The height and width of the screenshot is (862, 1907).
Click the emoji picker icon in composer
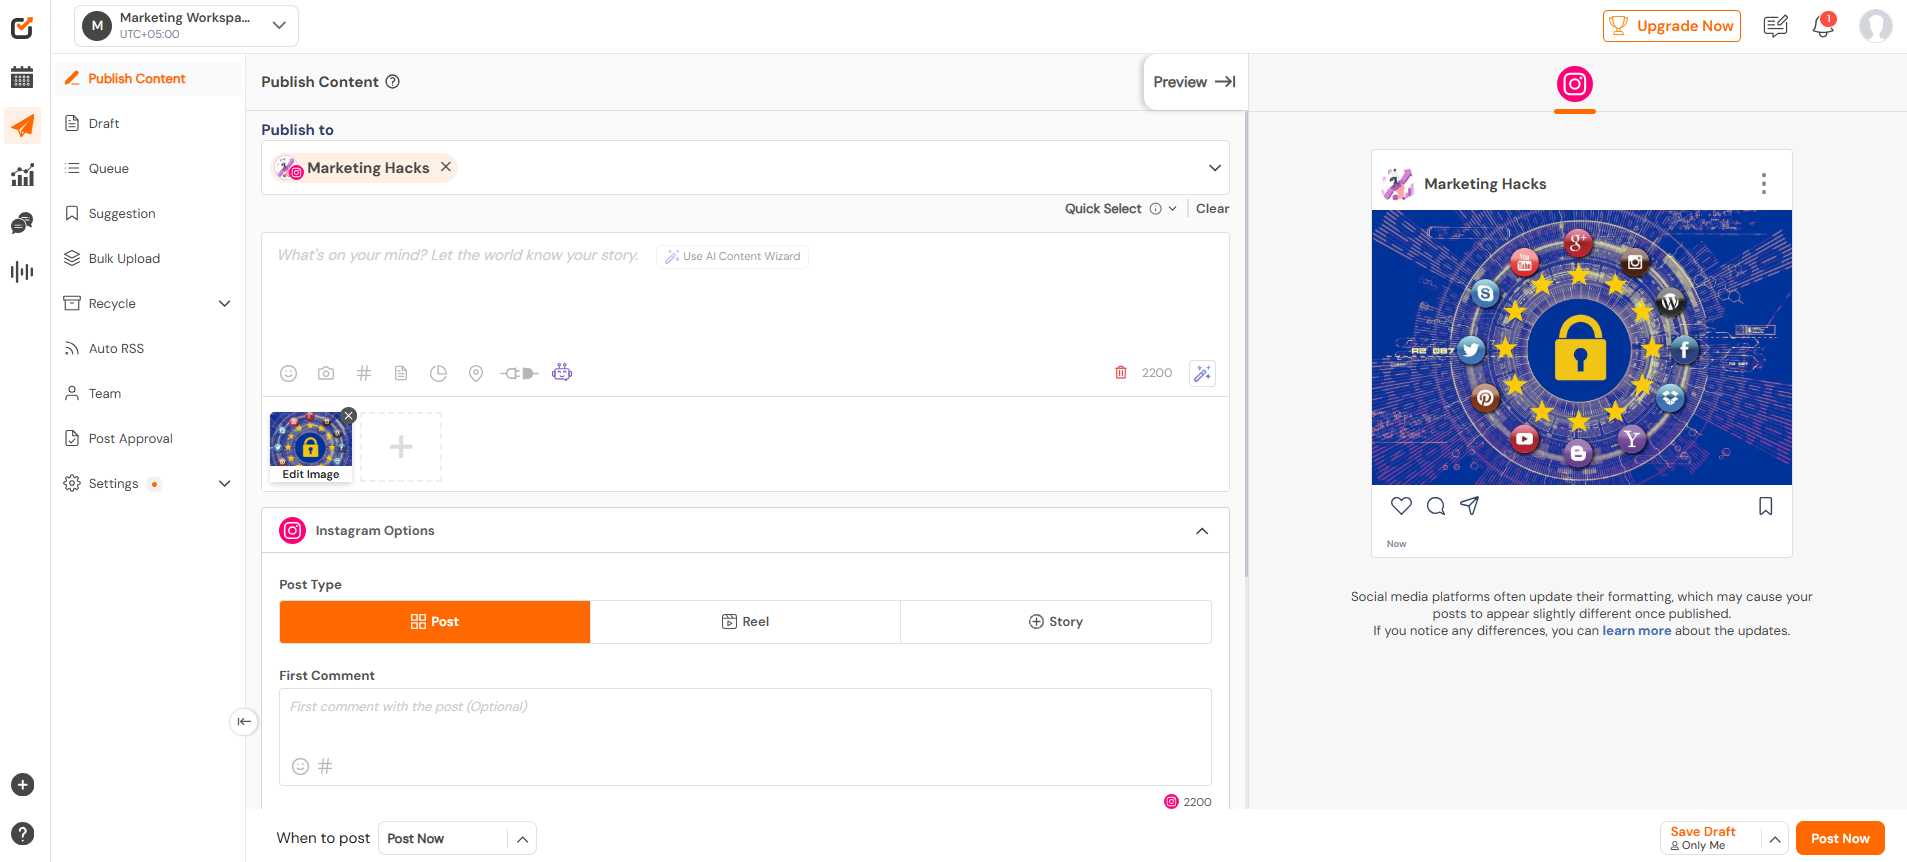click(288, 373)
